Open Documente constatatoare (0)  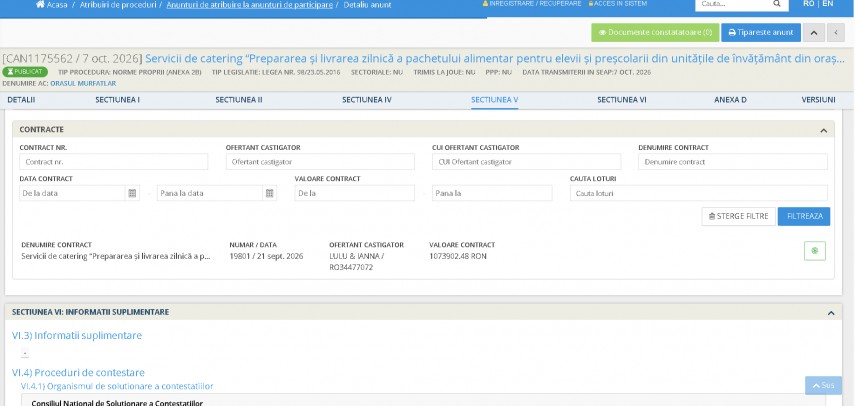pyautogui.click(x=655, y=32)
